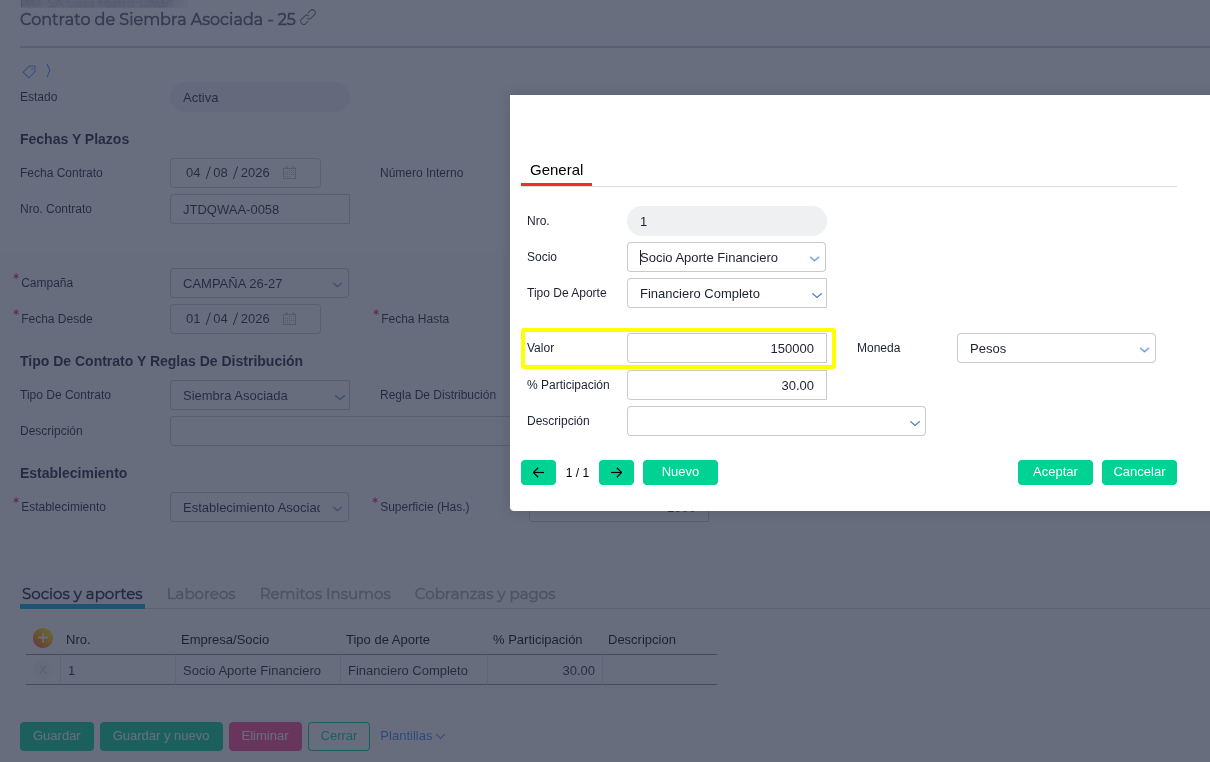
Task: Add new row with plus icon in Socios table
Action: pyautogui.click(x=43, y=638)
